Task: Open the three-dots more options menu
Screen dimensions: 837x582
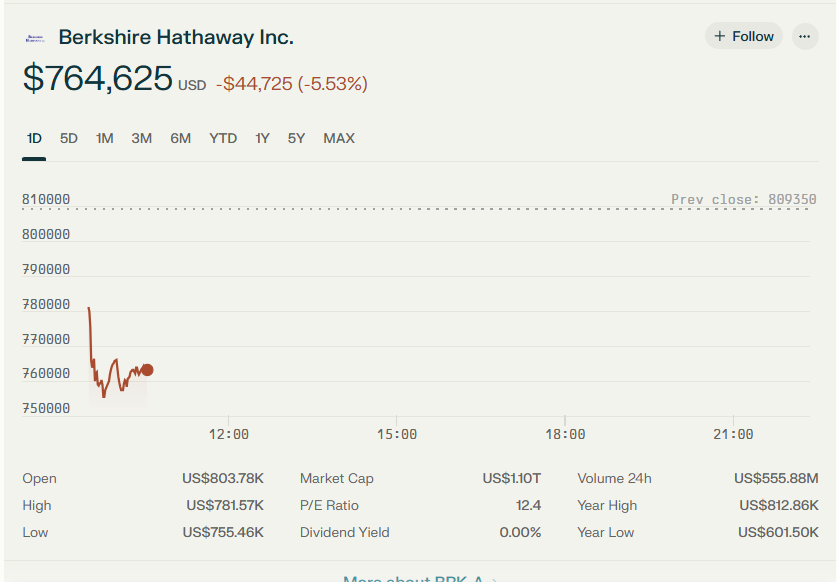Action: pos(805,36)
